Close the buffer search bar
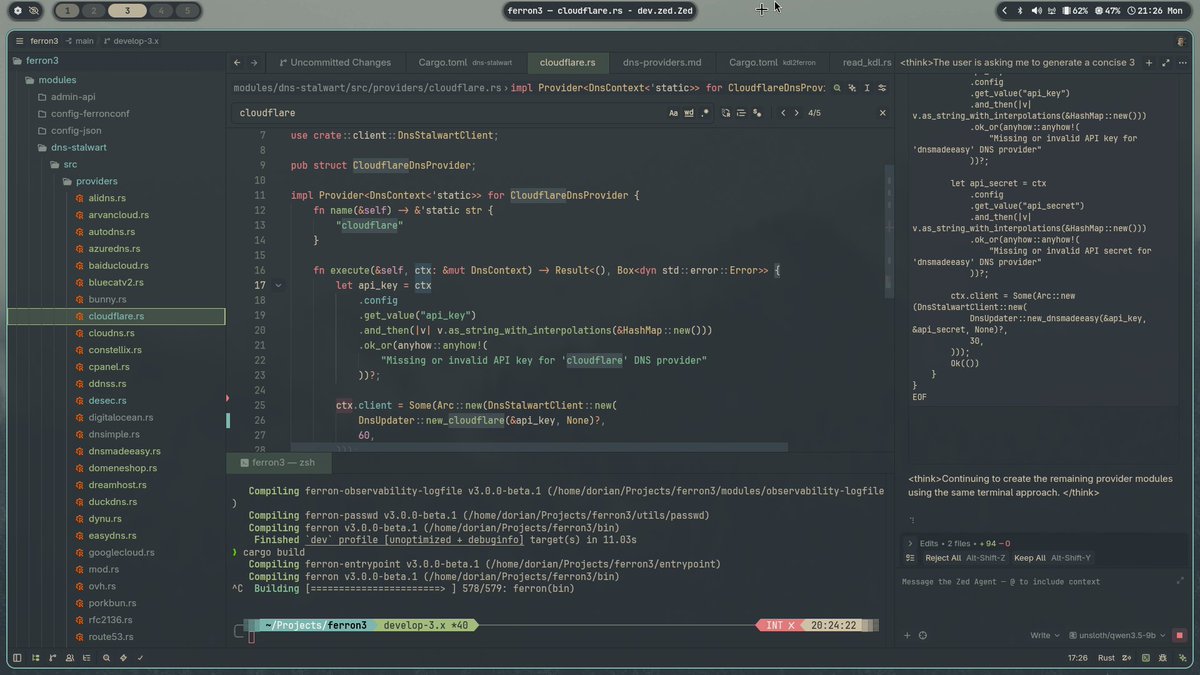The image size is (1200, 675). point(883,113)
